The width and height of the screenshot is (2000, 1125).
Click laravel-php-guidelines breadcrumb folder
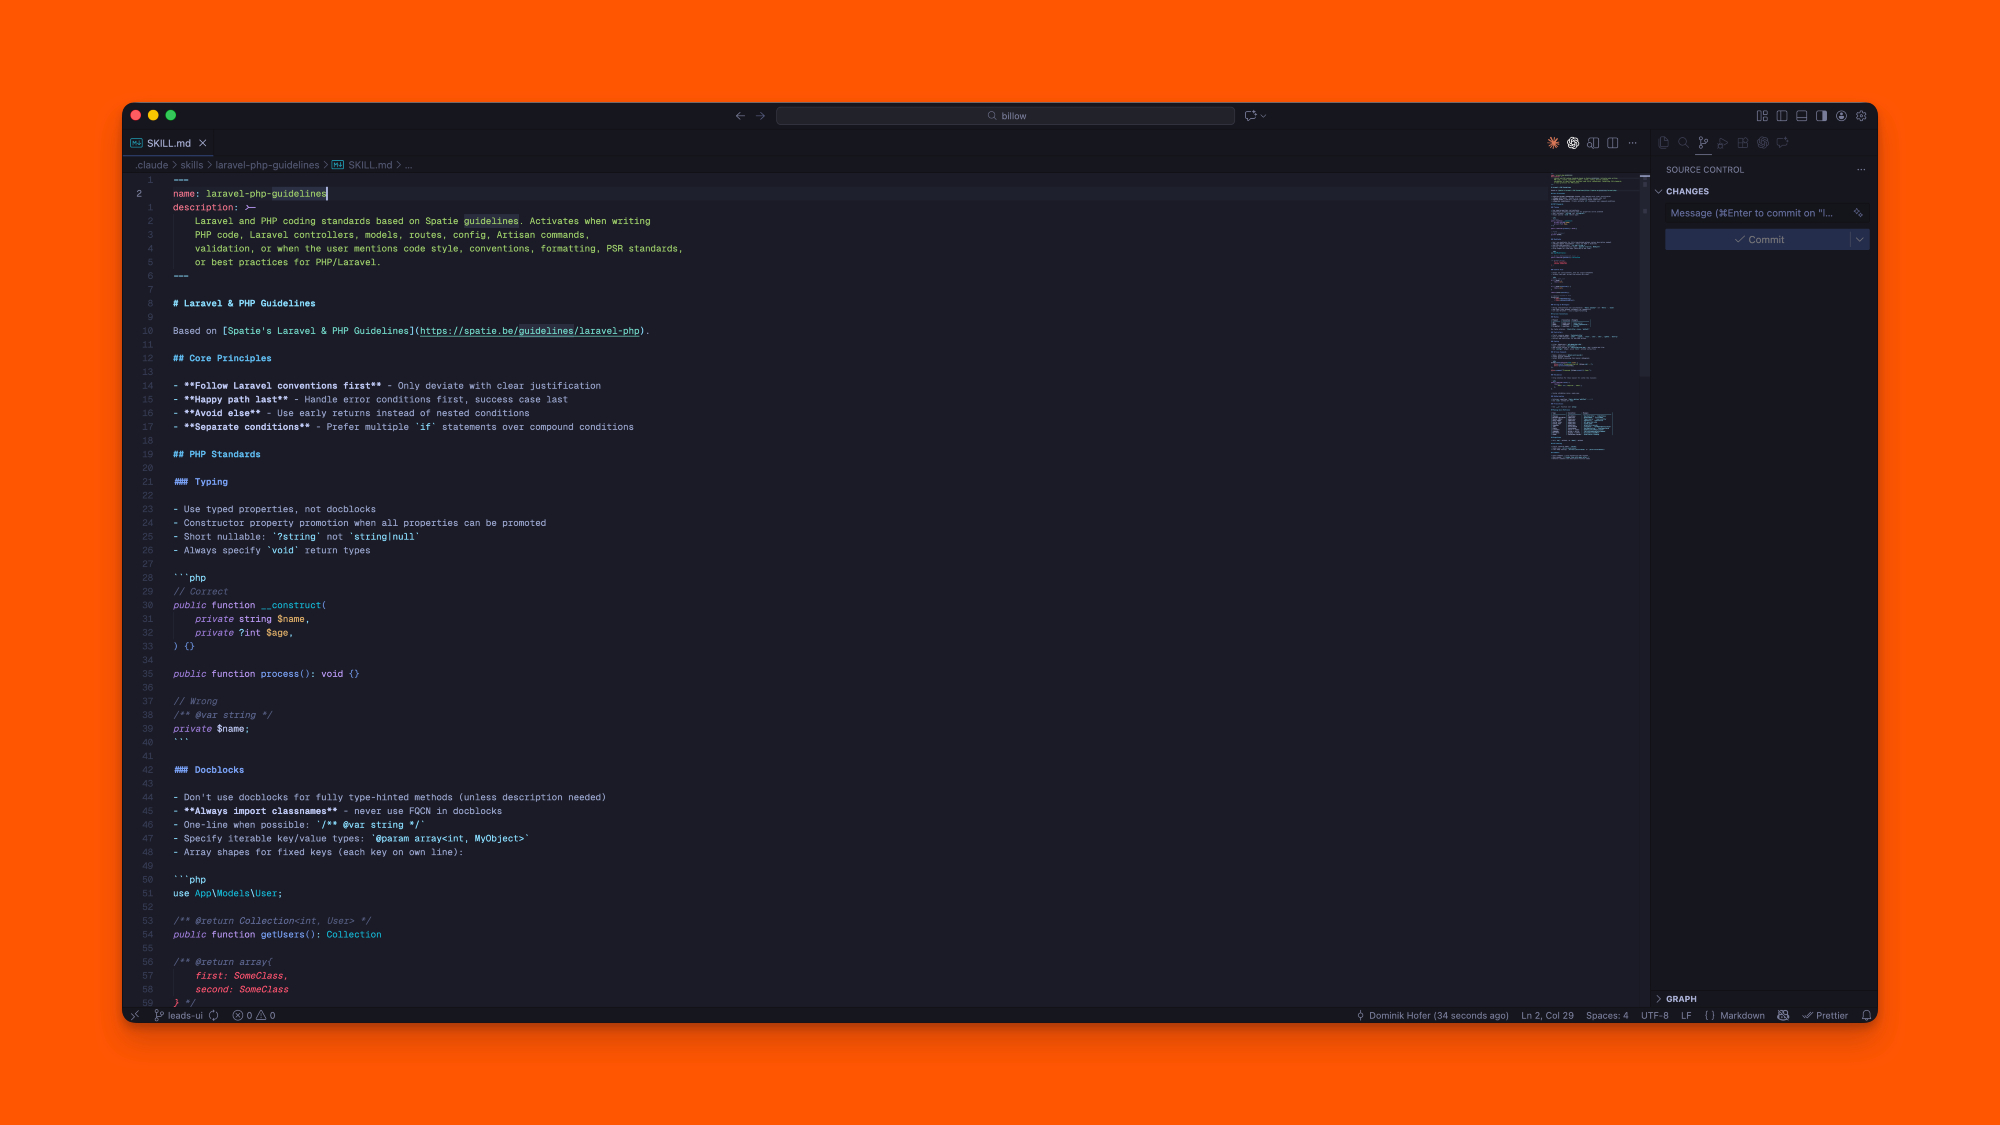tap(267, 165)
